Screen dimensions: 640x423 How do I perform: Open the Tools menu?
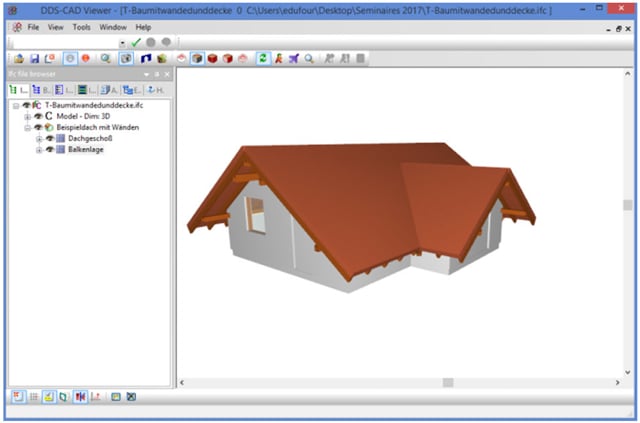(x=82, y=27)
